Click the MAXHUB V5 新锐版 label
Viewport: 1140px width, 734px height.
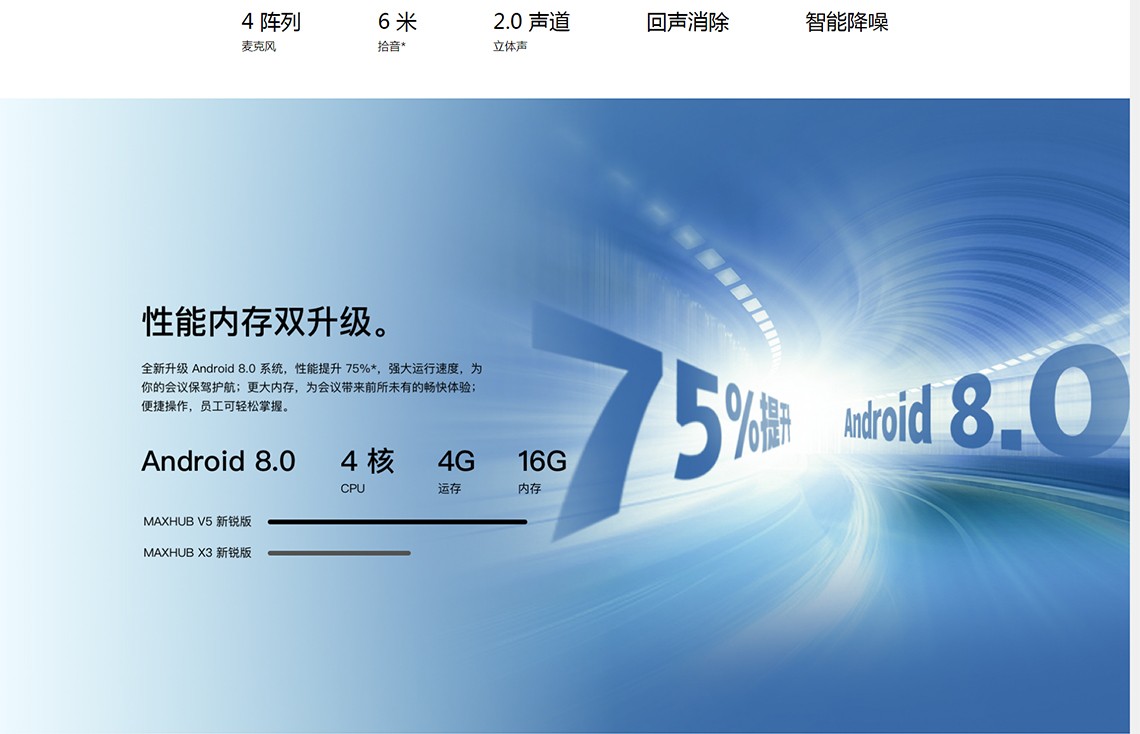click(x=197, y=522)
